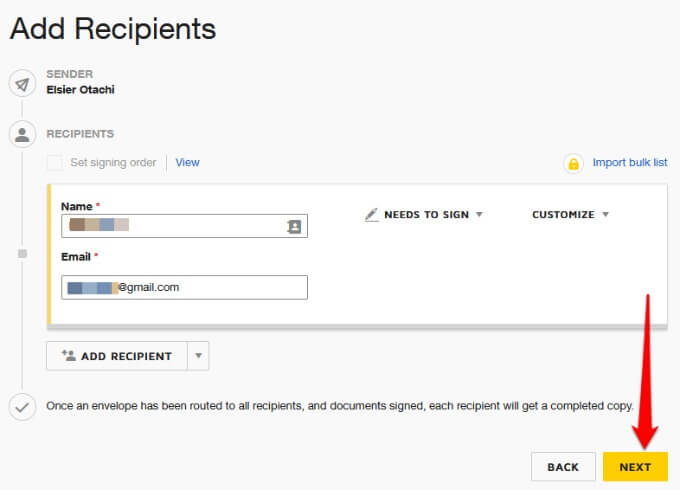Image resolution: width=680 pixels, height=490 pixels.
Task: Open the View signing order link
Action: pos(187,163)
